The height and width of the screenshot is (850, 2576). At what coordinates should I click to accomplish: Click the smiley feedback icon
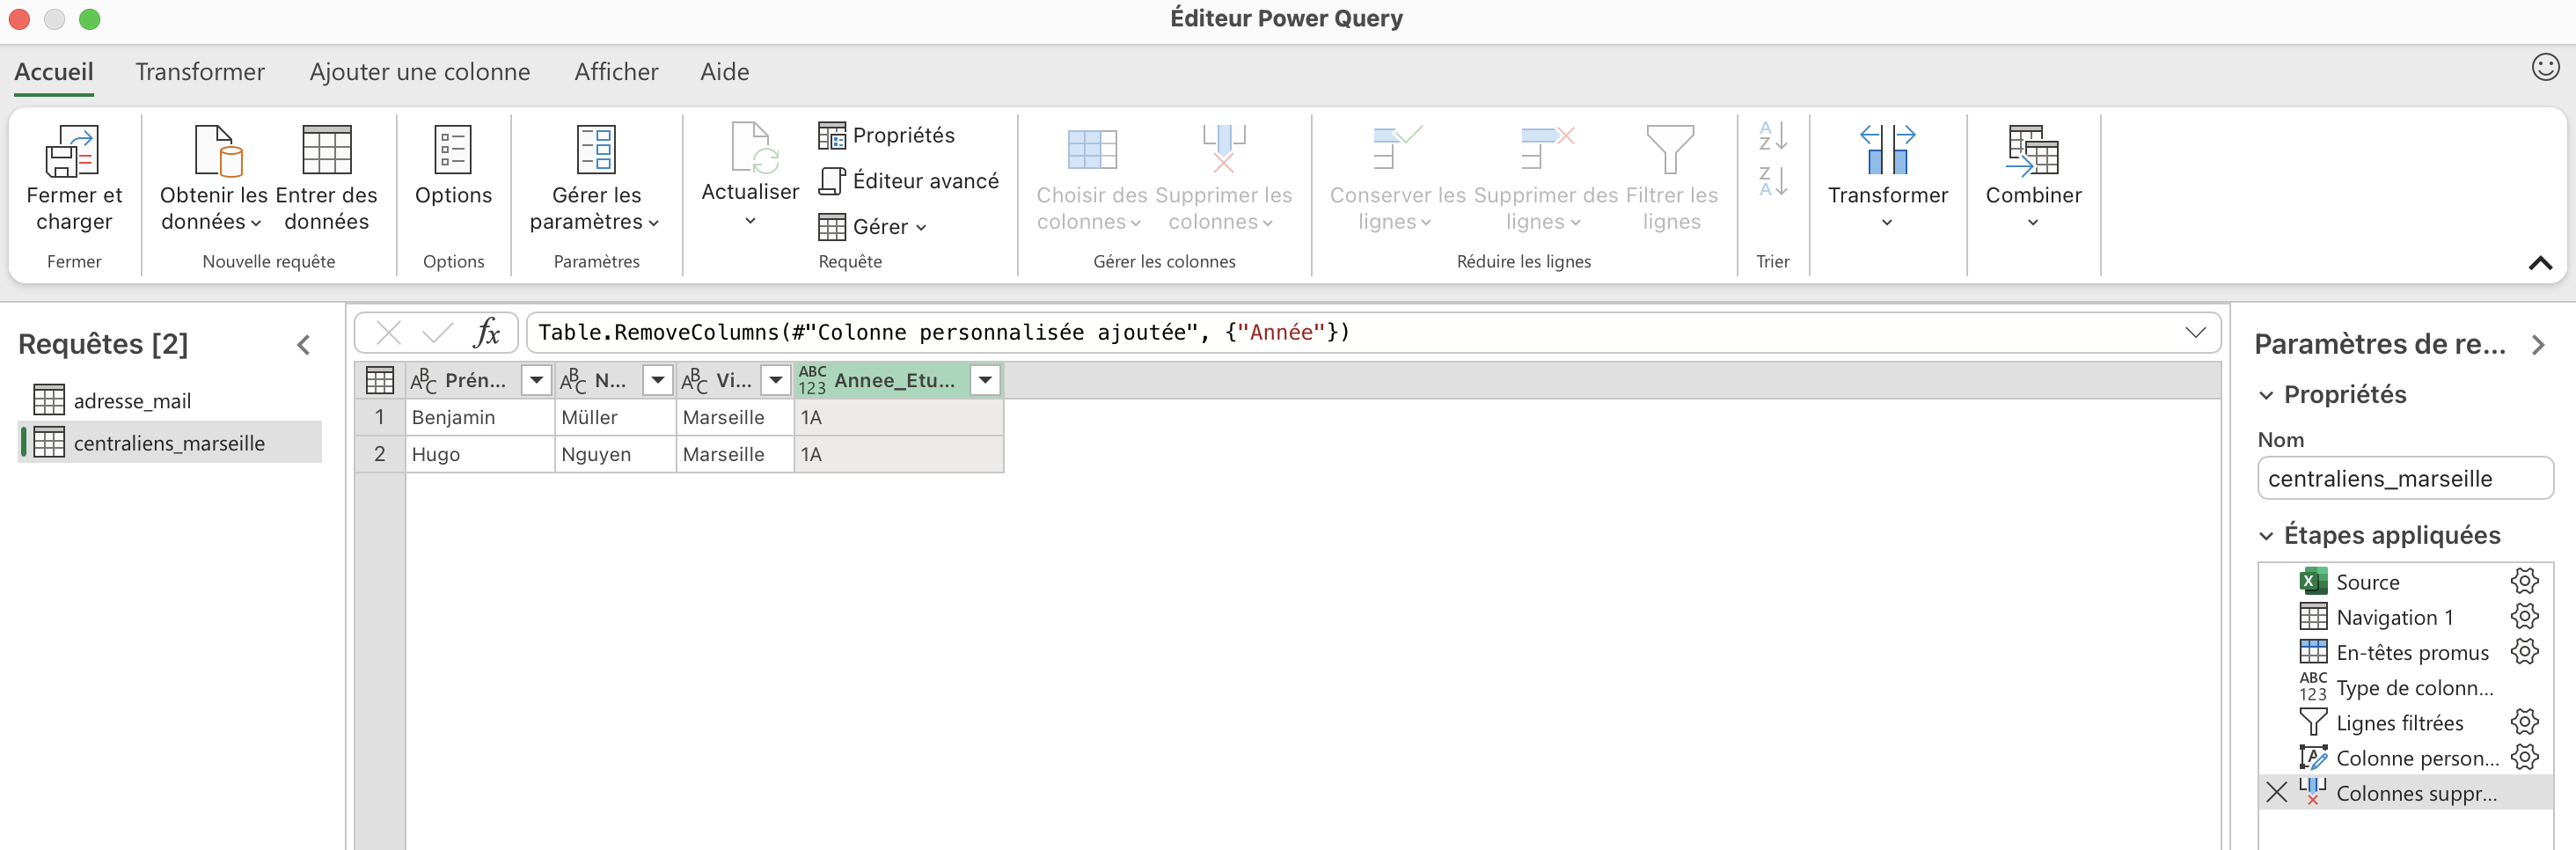coord(2545,67)
